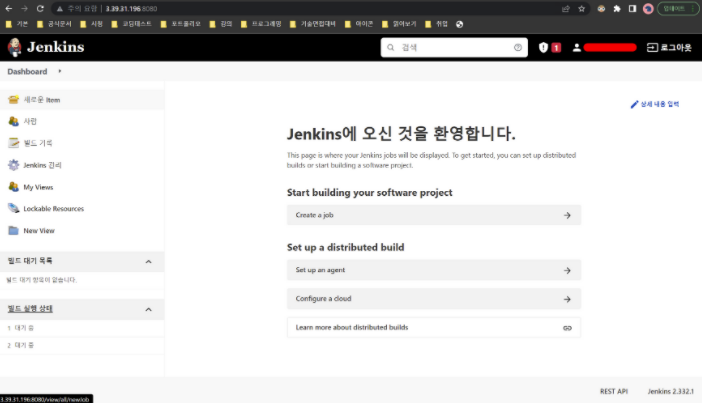Click the arrow on Set up an agent
The height and width of the screenshot is (403, 702).
(567, 270)
